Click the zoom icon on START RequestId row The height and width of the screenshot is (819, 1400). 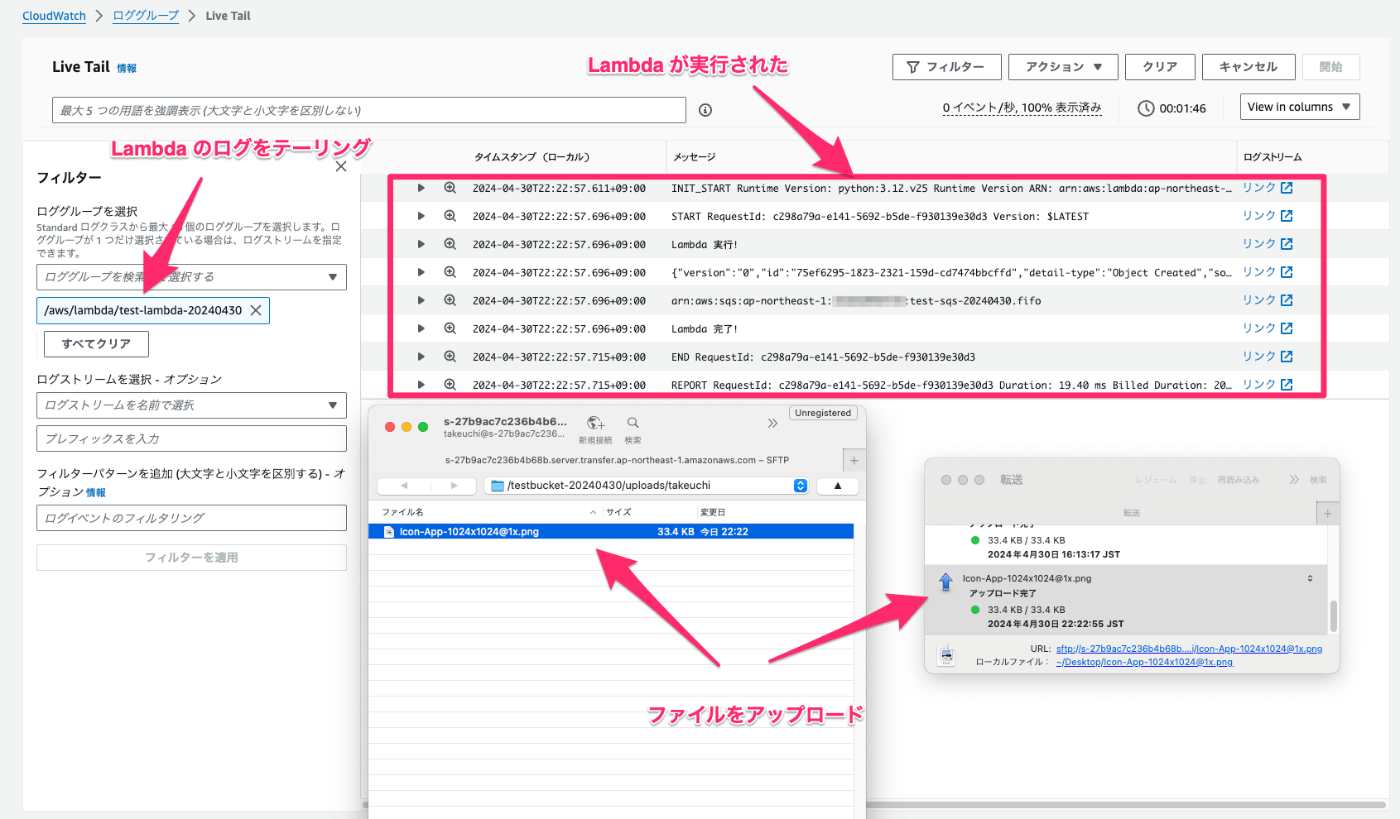(x=450, y=216)
